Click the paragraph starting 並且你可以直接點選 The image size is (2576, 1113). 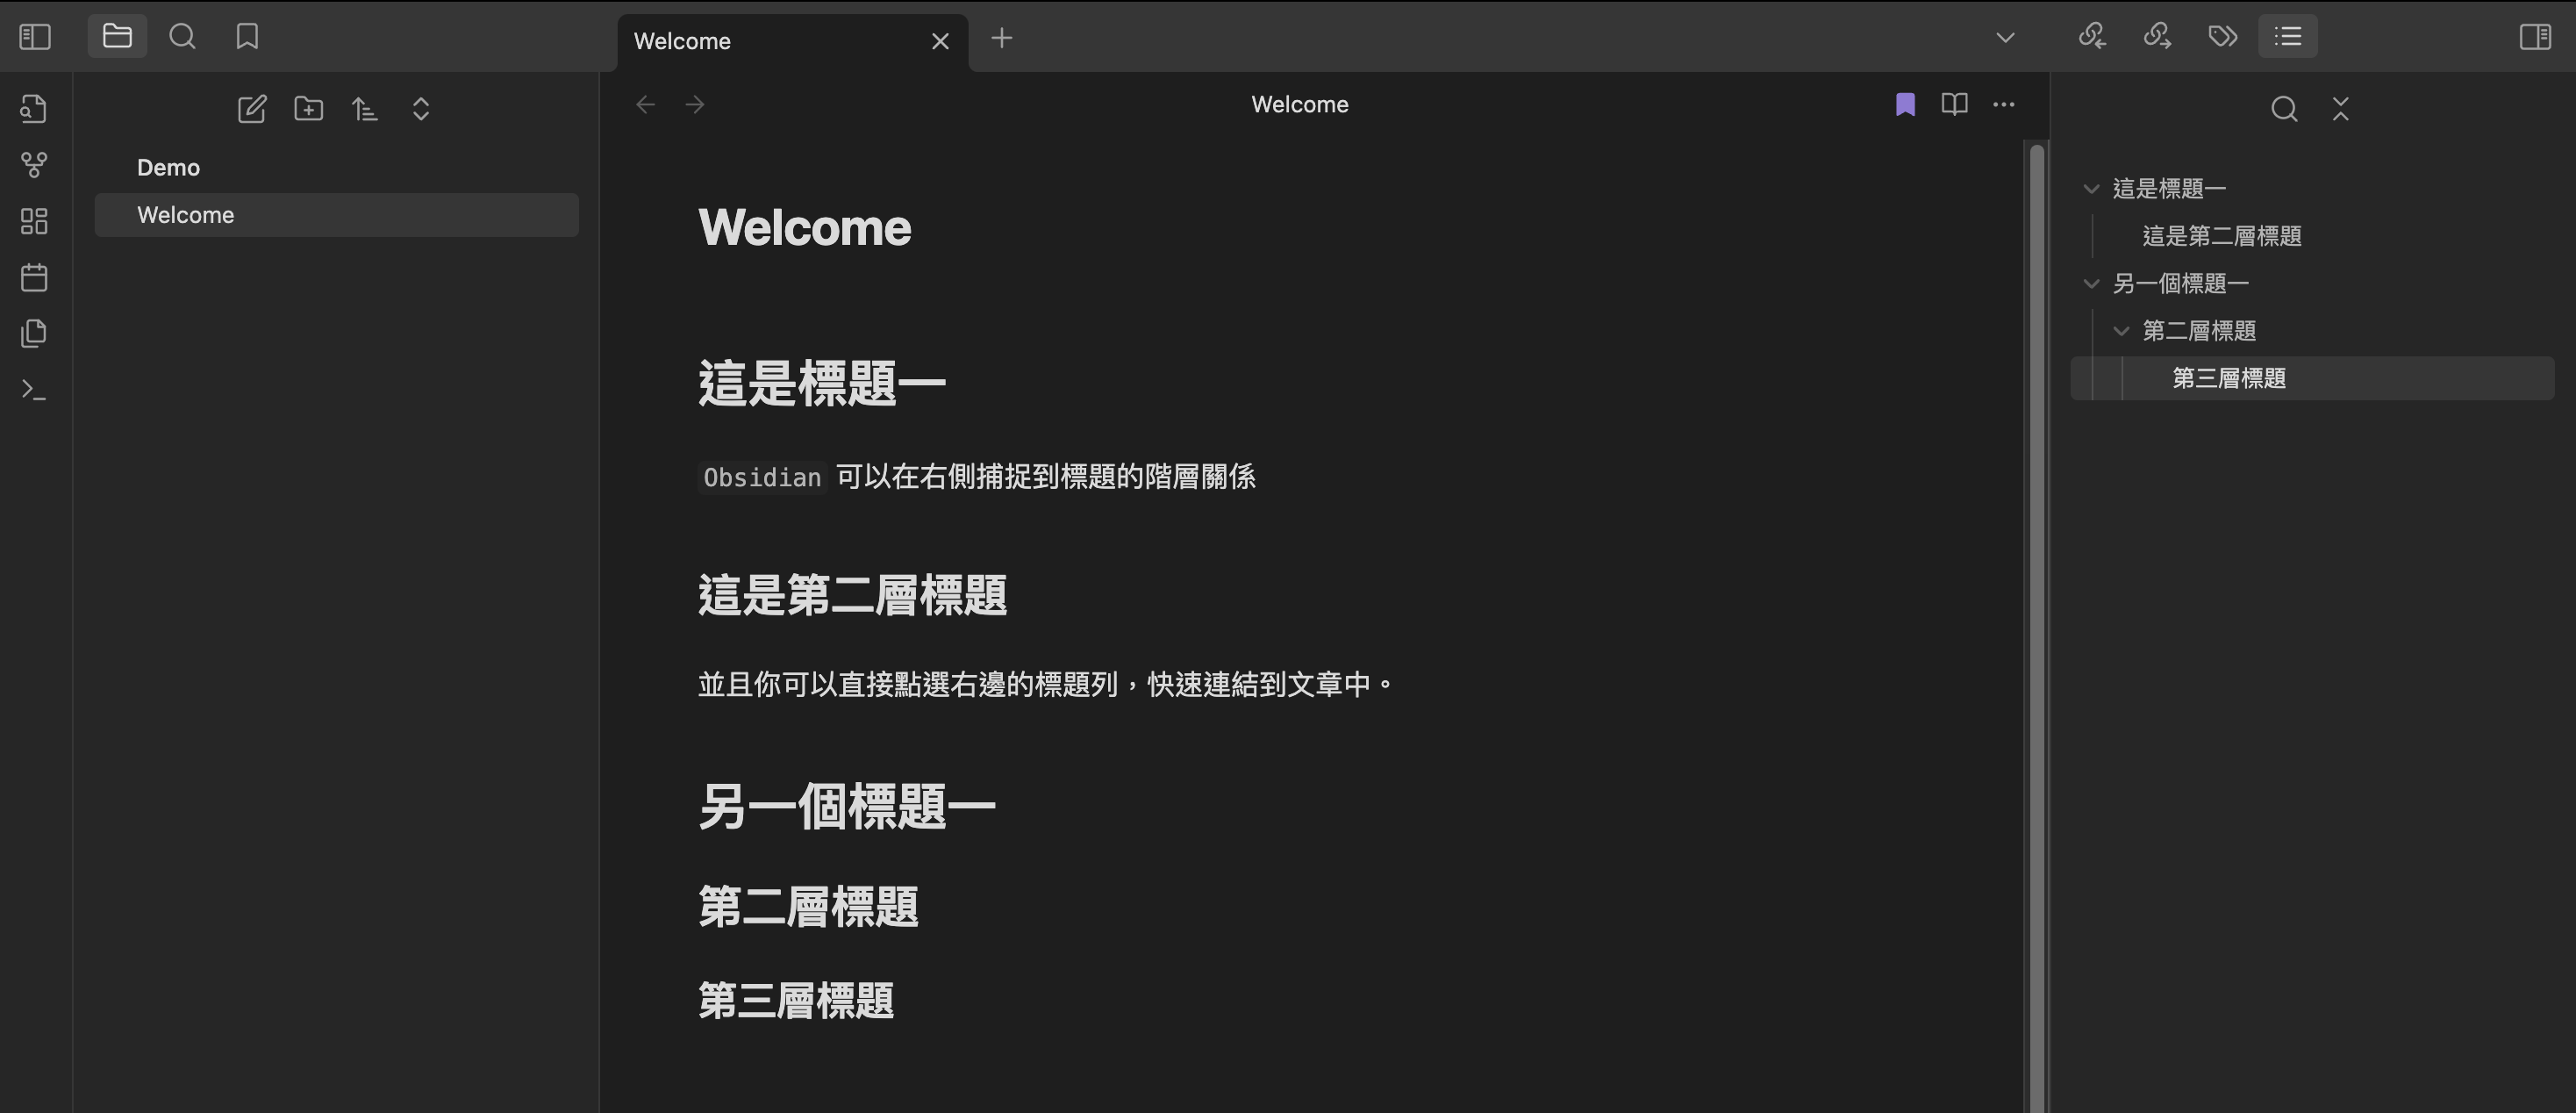point(1045,684)
